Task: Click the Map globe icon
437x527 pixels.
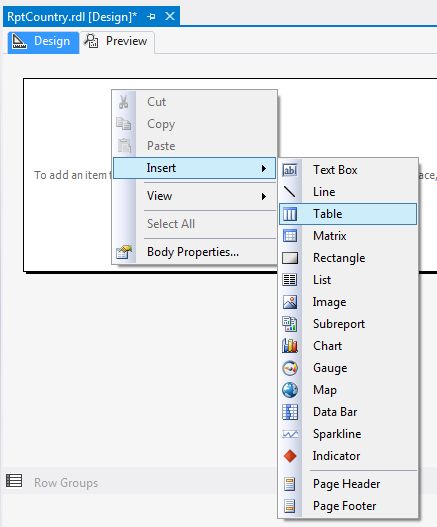Action: (x=289, y=390)
